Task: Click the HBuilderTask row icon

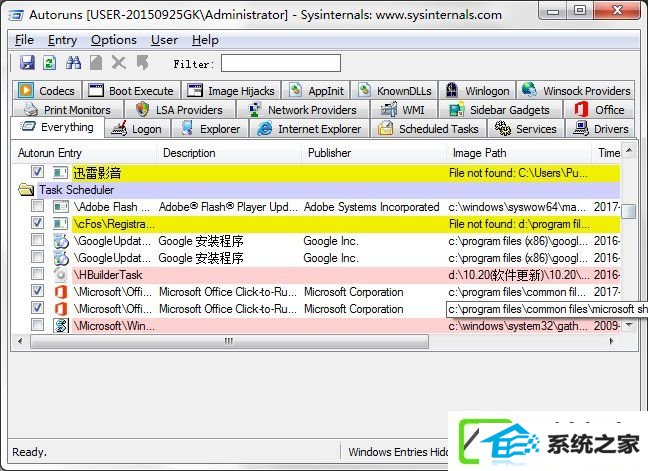Action: 61,275
